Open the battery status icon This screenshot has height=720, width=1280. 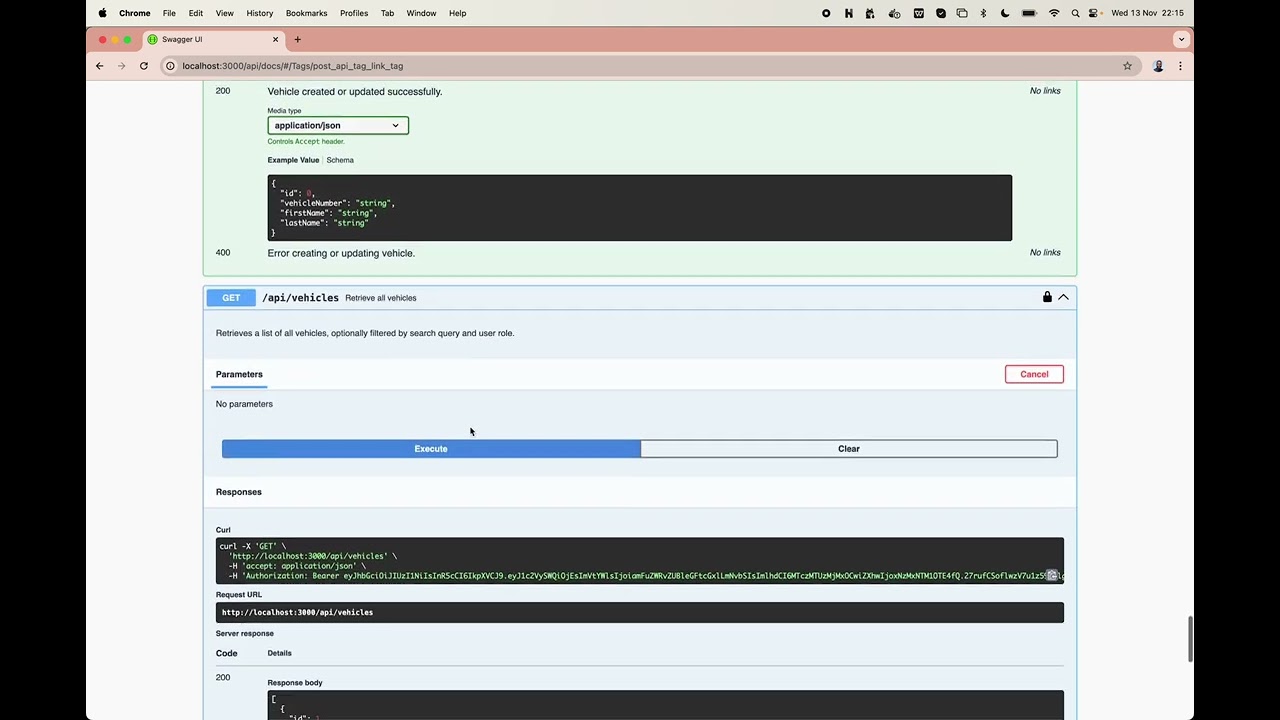(x=1029, y=13)
